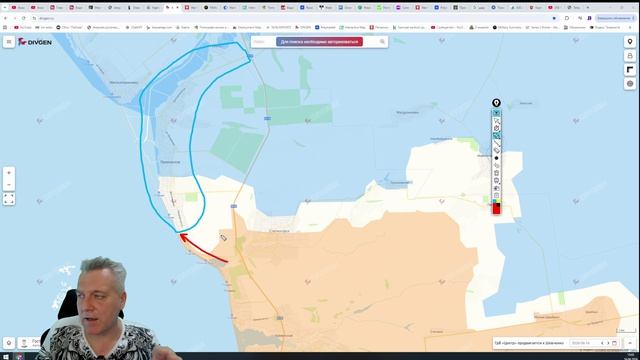The image size is (640, 360).
Task: Open the YouTube bookmark
Action: tap(23, 27)
